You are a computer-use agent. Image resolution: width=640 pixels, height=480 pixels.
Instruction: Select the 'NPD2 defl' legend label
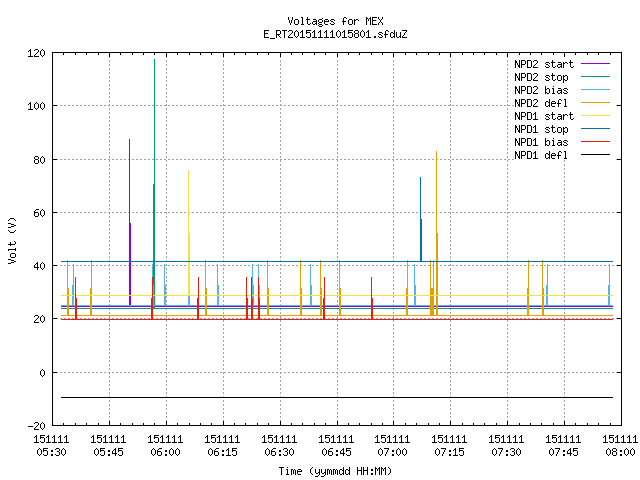(541, 103)
